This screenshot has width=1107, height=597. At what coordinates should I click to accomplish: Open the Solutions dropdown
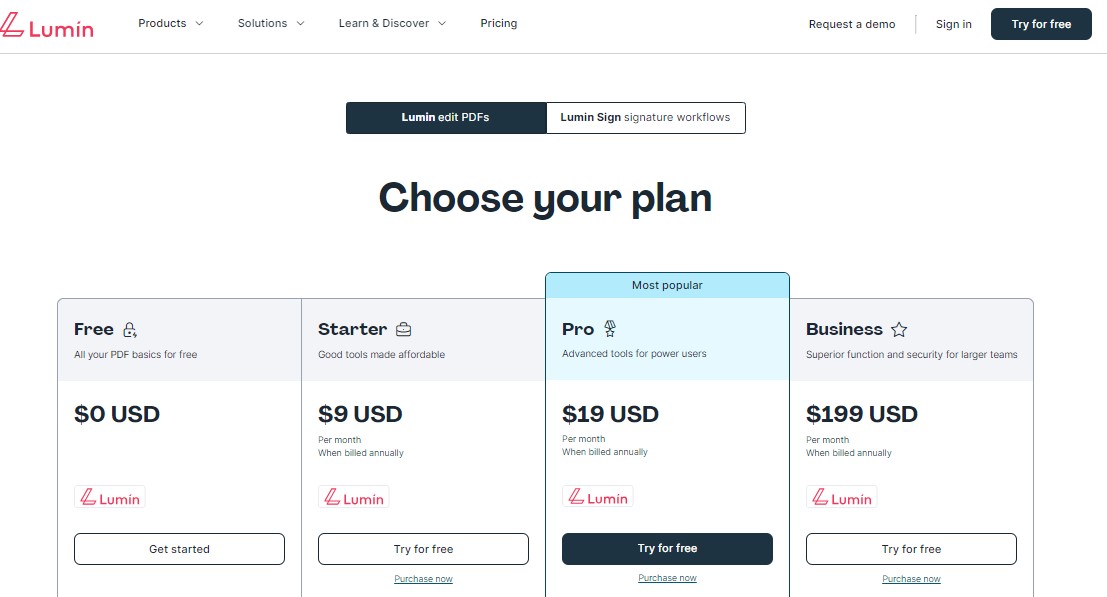click(x=271, y=24)
